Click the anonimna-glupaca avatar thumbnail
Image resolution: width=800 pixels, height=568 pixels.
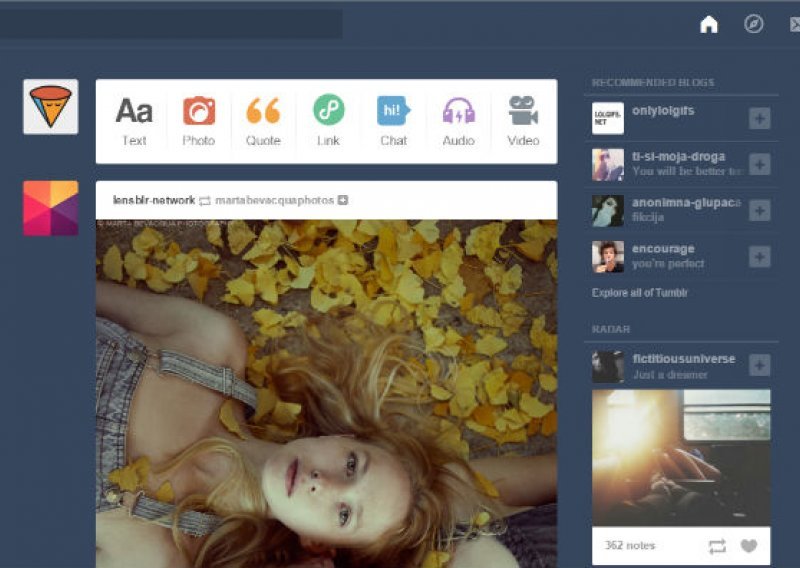tap(608, 210)
